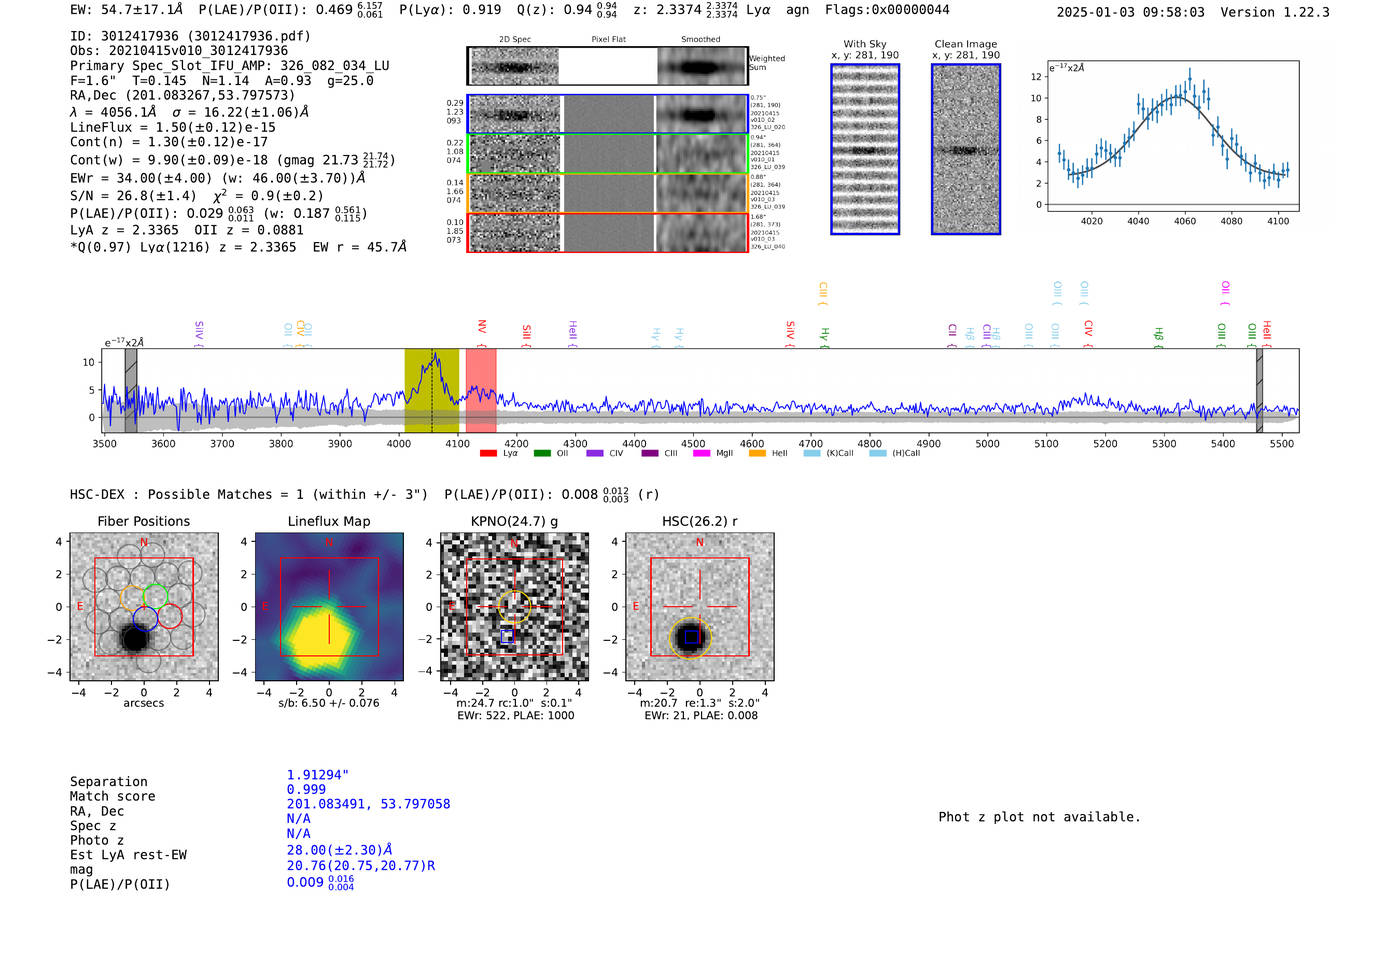Select the blue-bordered fiber 2D spectrum row
Screen dimensions: 1400x953
608,115
